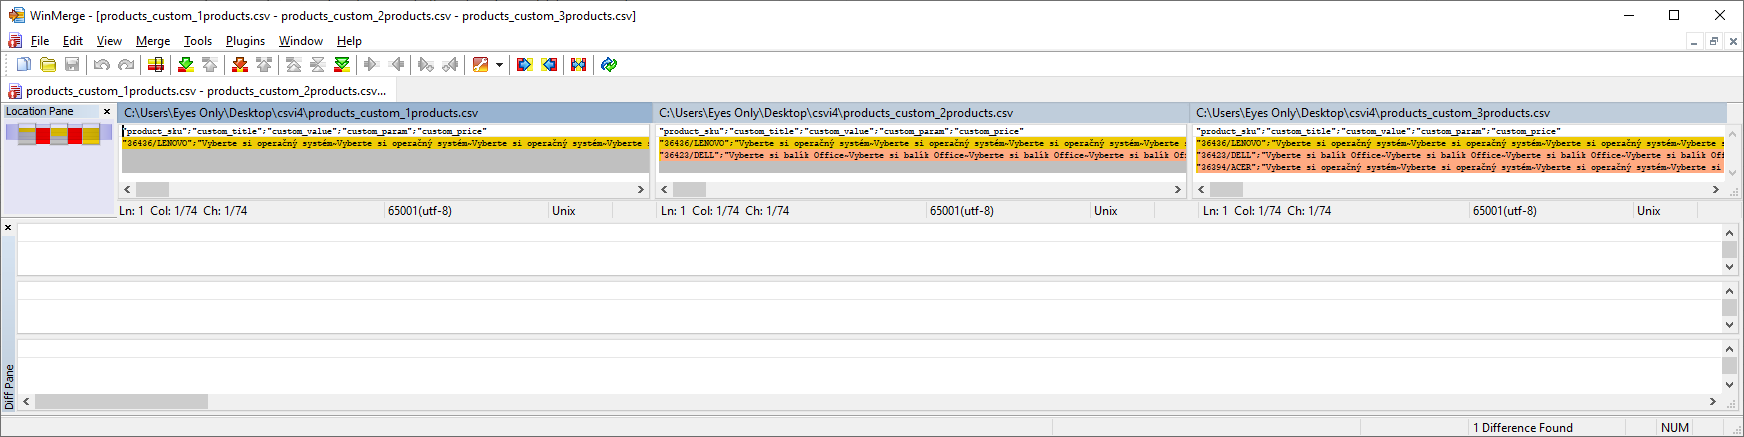Screen dimensions: 1744x437
Task: Close the Diff Pane
Action: 8,228
